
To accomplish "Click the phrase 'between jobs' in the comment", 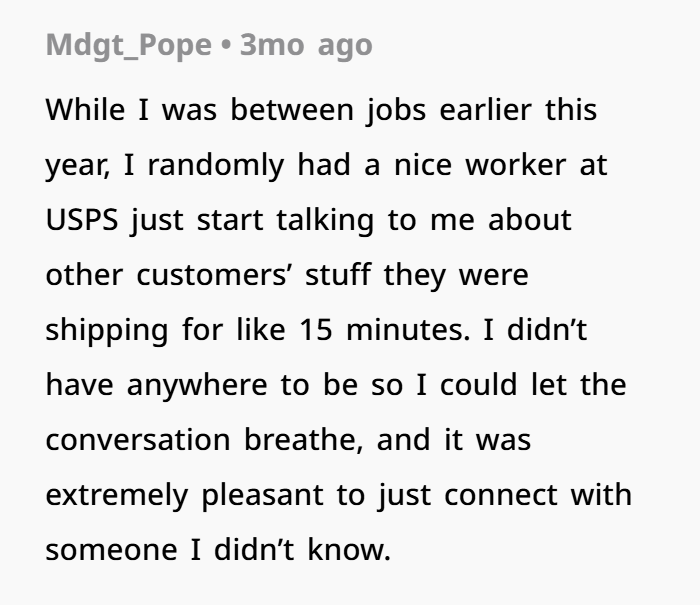I will [329, 110].
